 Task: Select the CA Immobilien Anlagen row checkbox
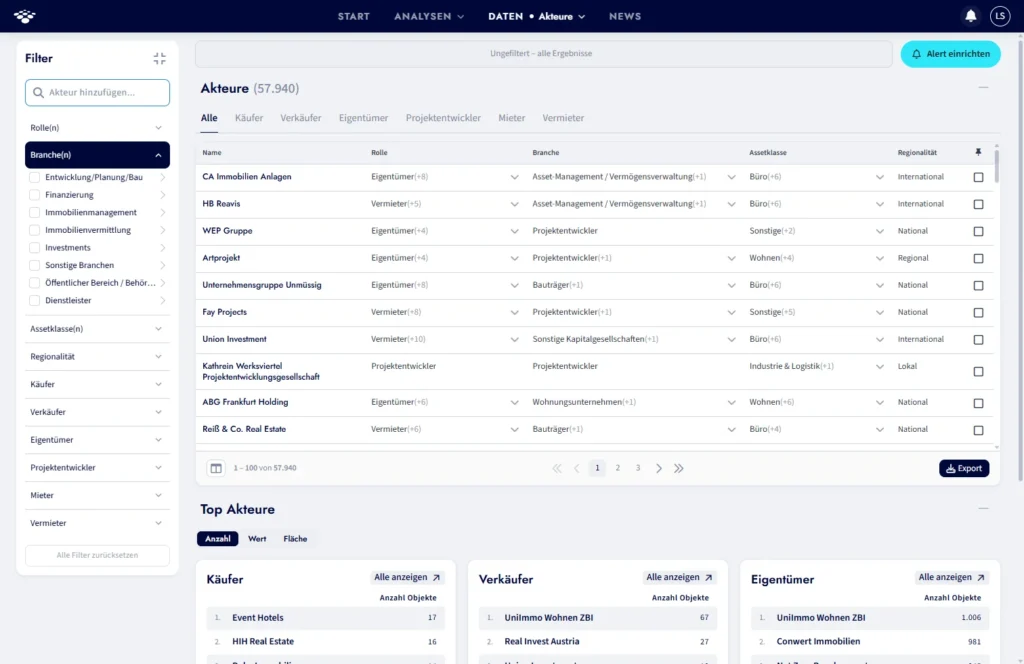[978, 177]
